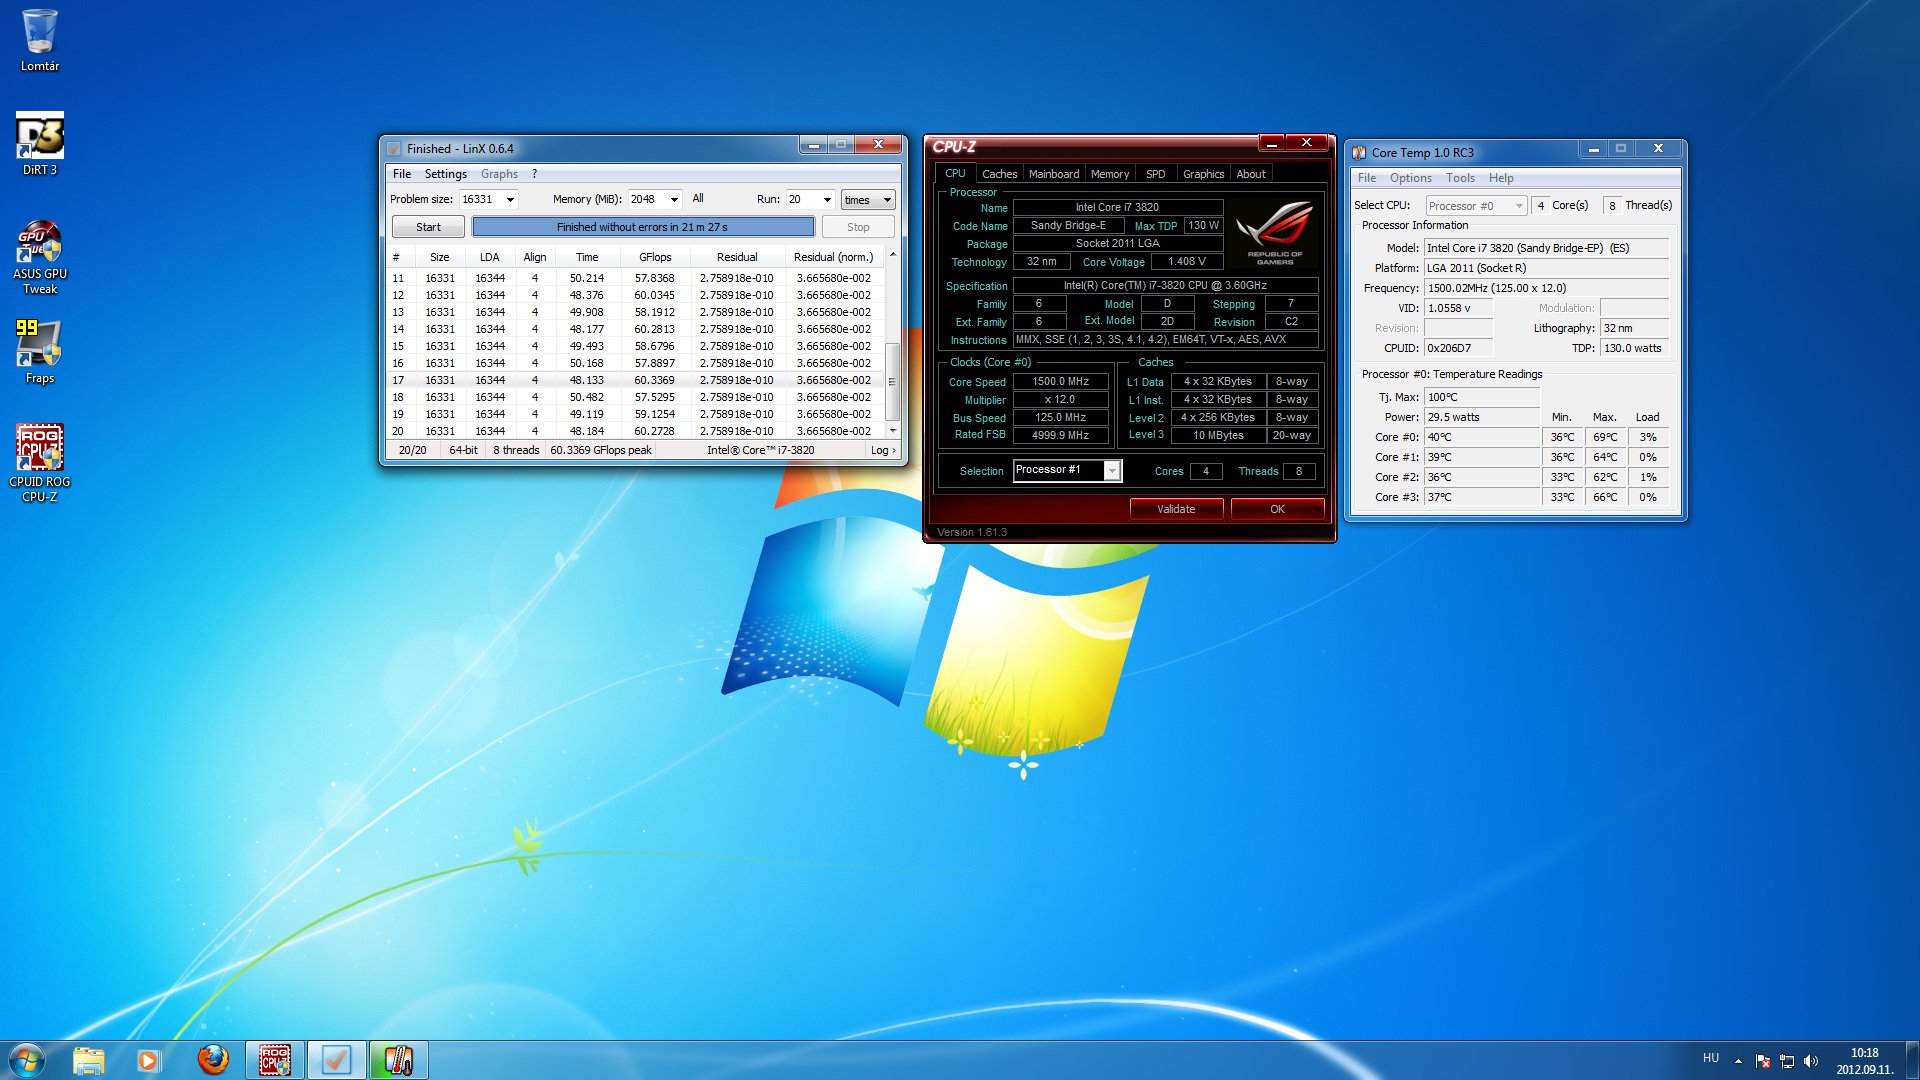Image resolution: width=1920 pixels, height=1080 pixels.
Task: Select LinX result row number 11
Action: pyautogui.click(x=635, y=279)
